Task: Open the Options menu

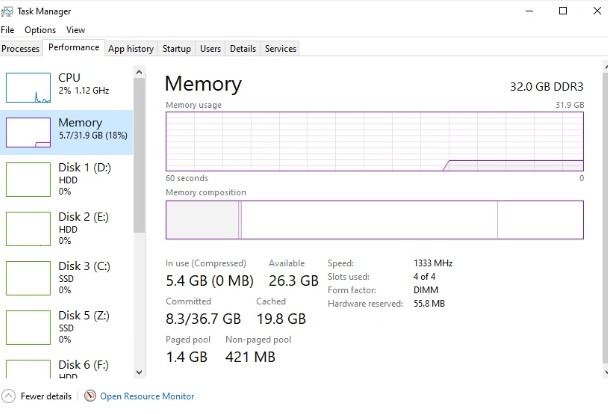Action: [40, 30]
